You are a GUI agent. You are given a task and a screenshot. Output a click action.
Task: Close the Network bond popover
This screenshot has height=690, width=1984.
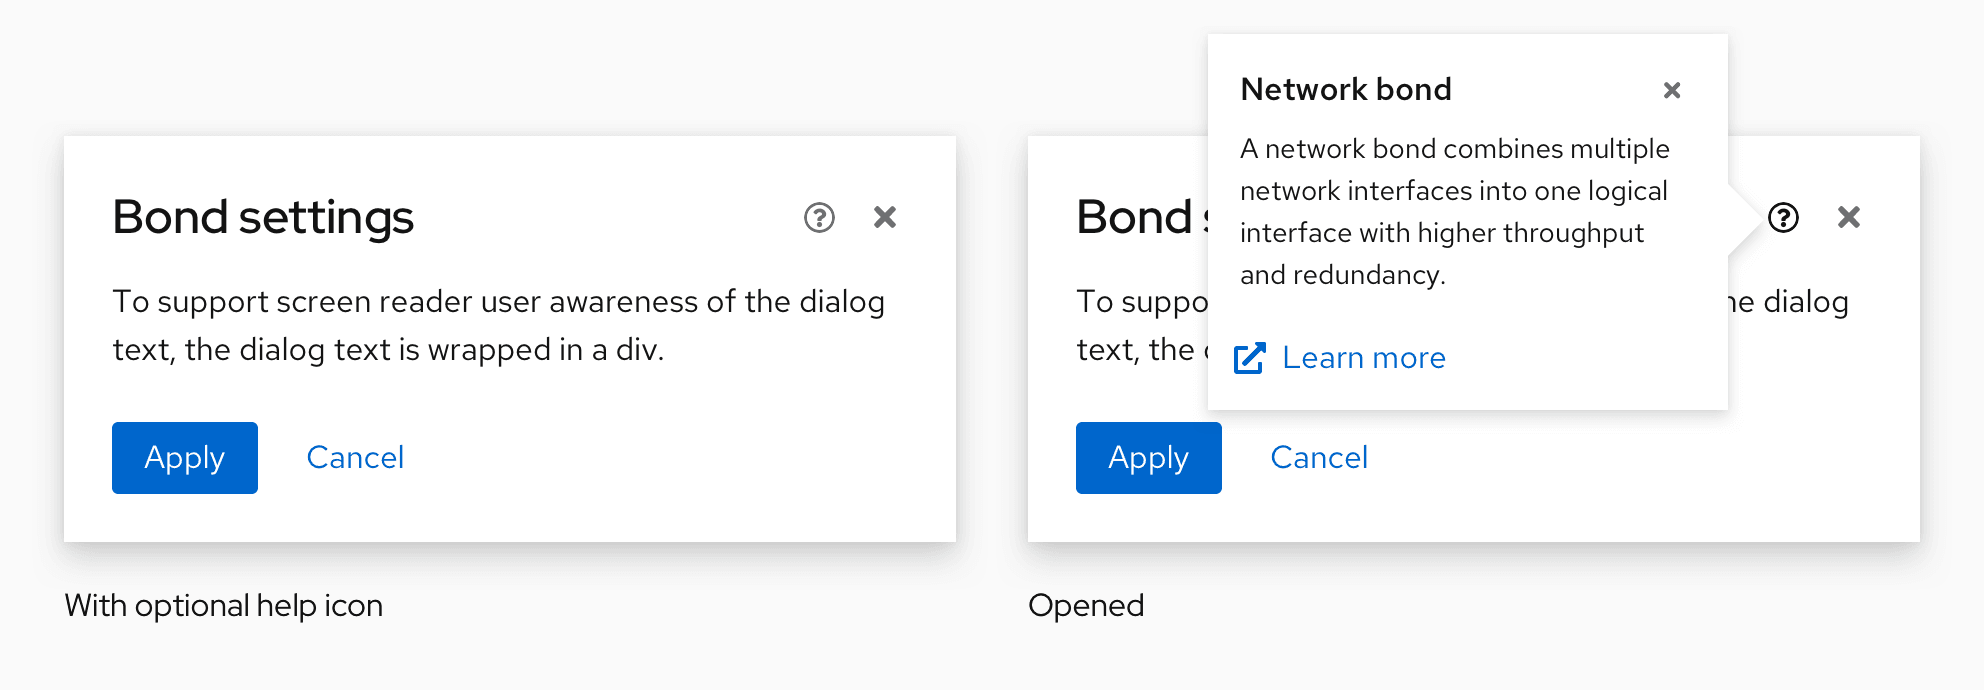tap(1671, 90)
